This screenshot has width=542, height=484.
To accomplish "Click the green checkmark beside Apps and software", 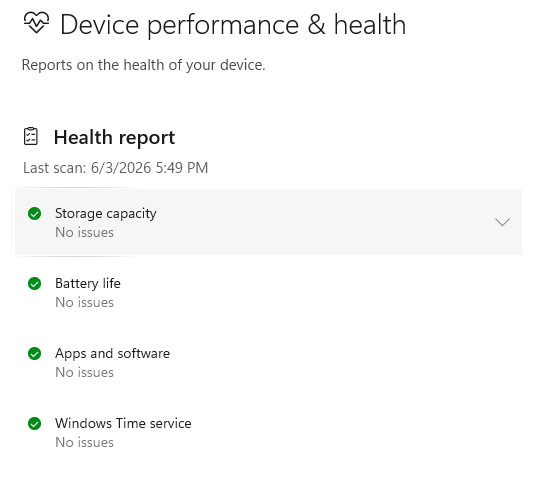I will 35,353.
